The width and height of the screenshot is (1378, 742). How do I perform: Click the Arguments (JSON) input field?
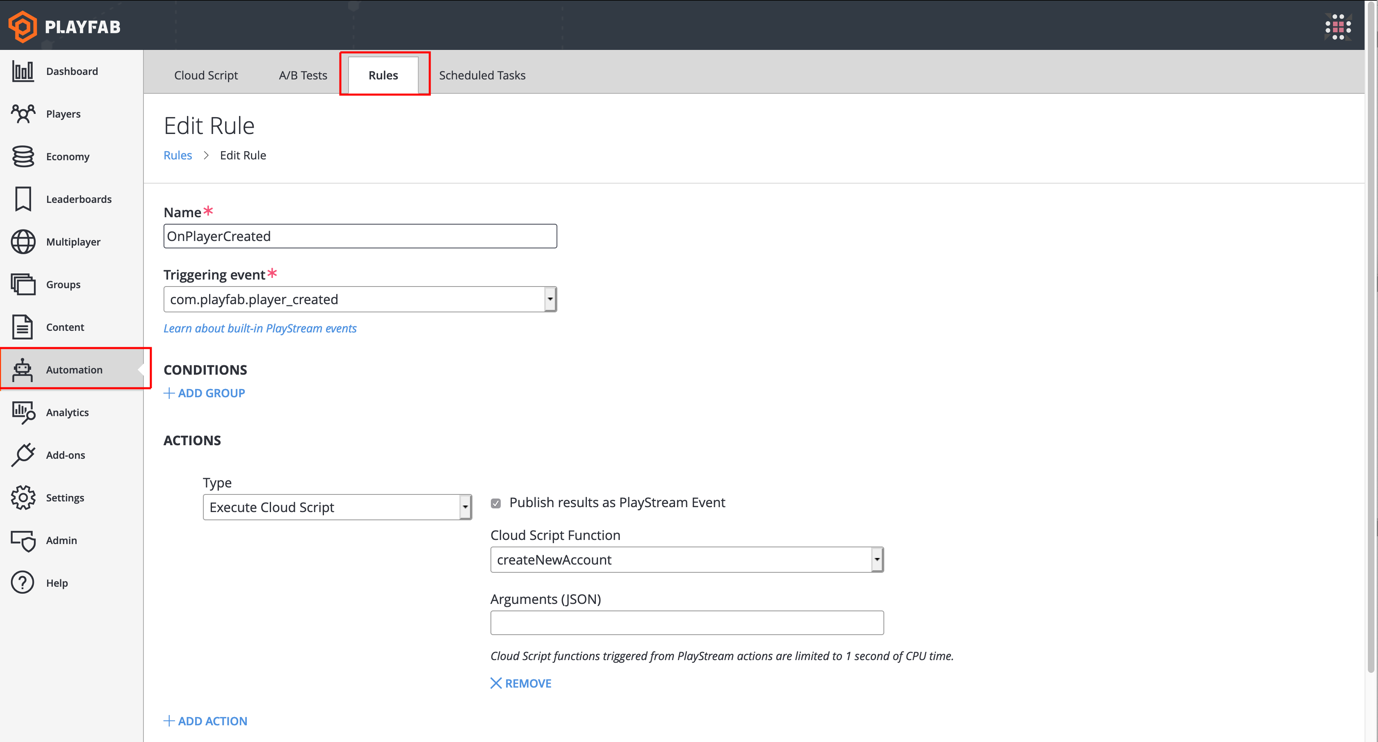click(x=687, y=623)
